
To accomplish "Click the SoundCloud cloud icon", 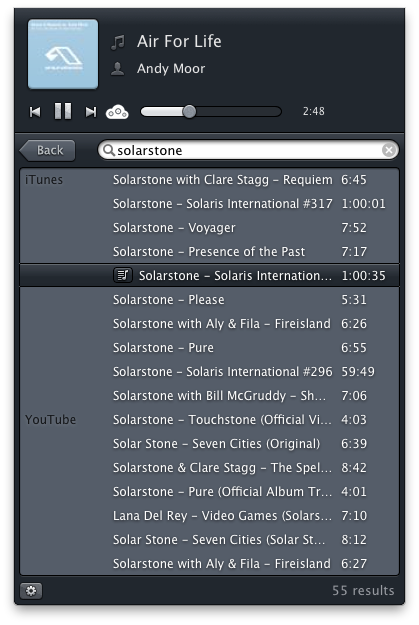I will 117,112.
